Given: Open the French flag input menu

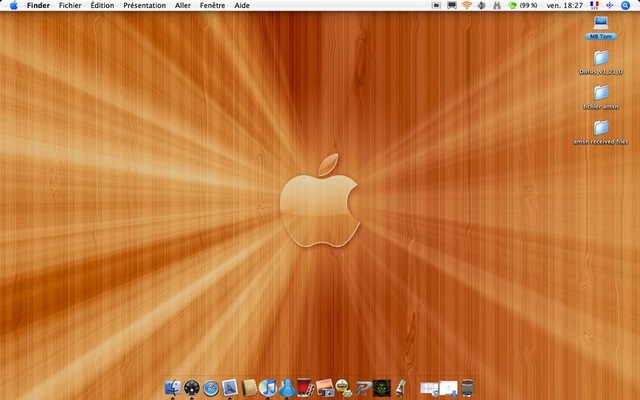Looking at the screenshot, I should 594,5.
